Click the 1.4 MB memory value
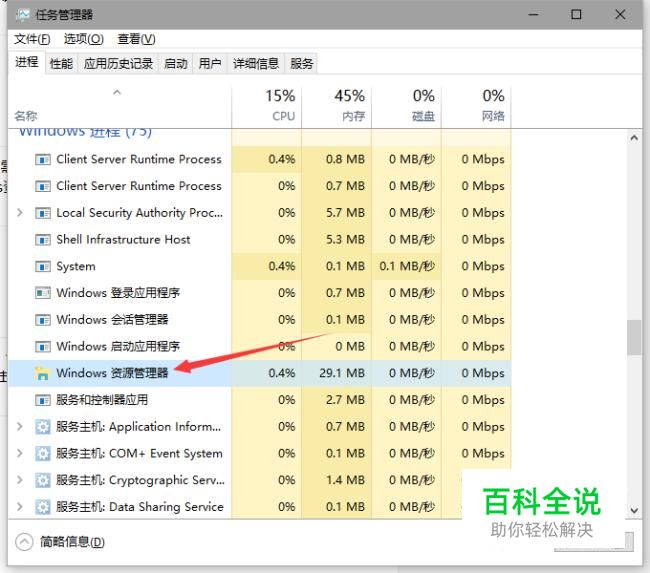The image size is (650, 573). click(345, 480)
